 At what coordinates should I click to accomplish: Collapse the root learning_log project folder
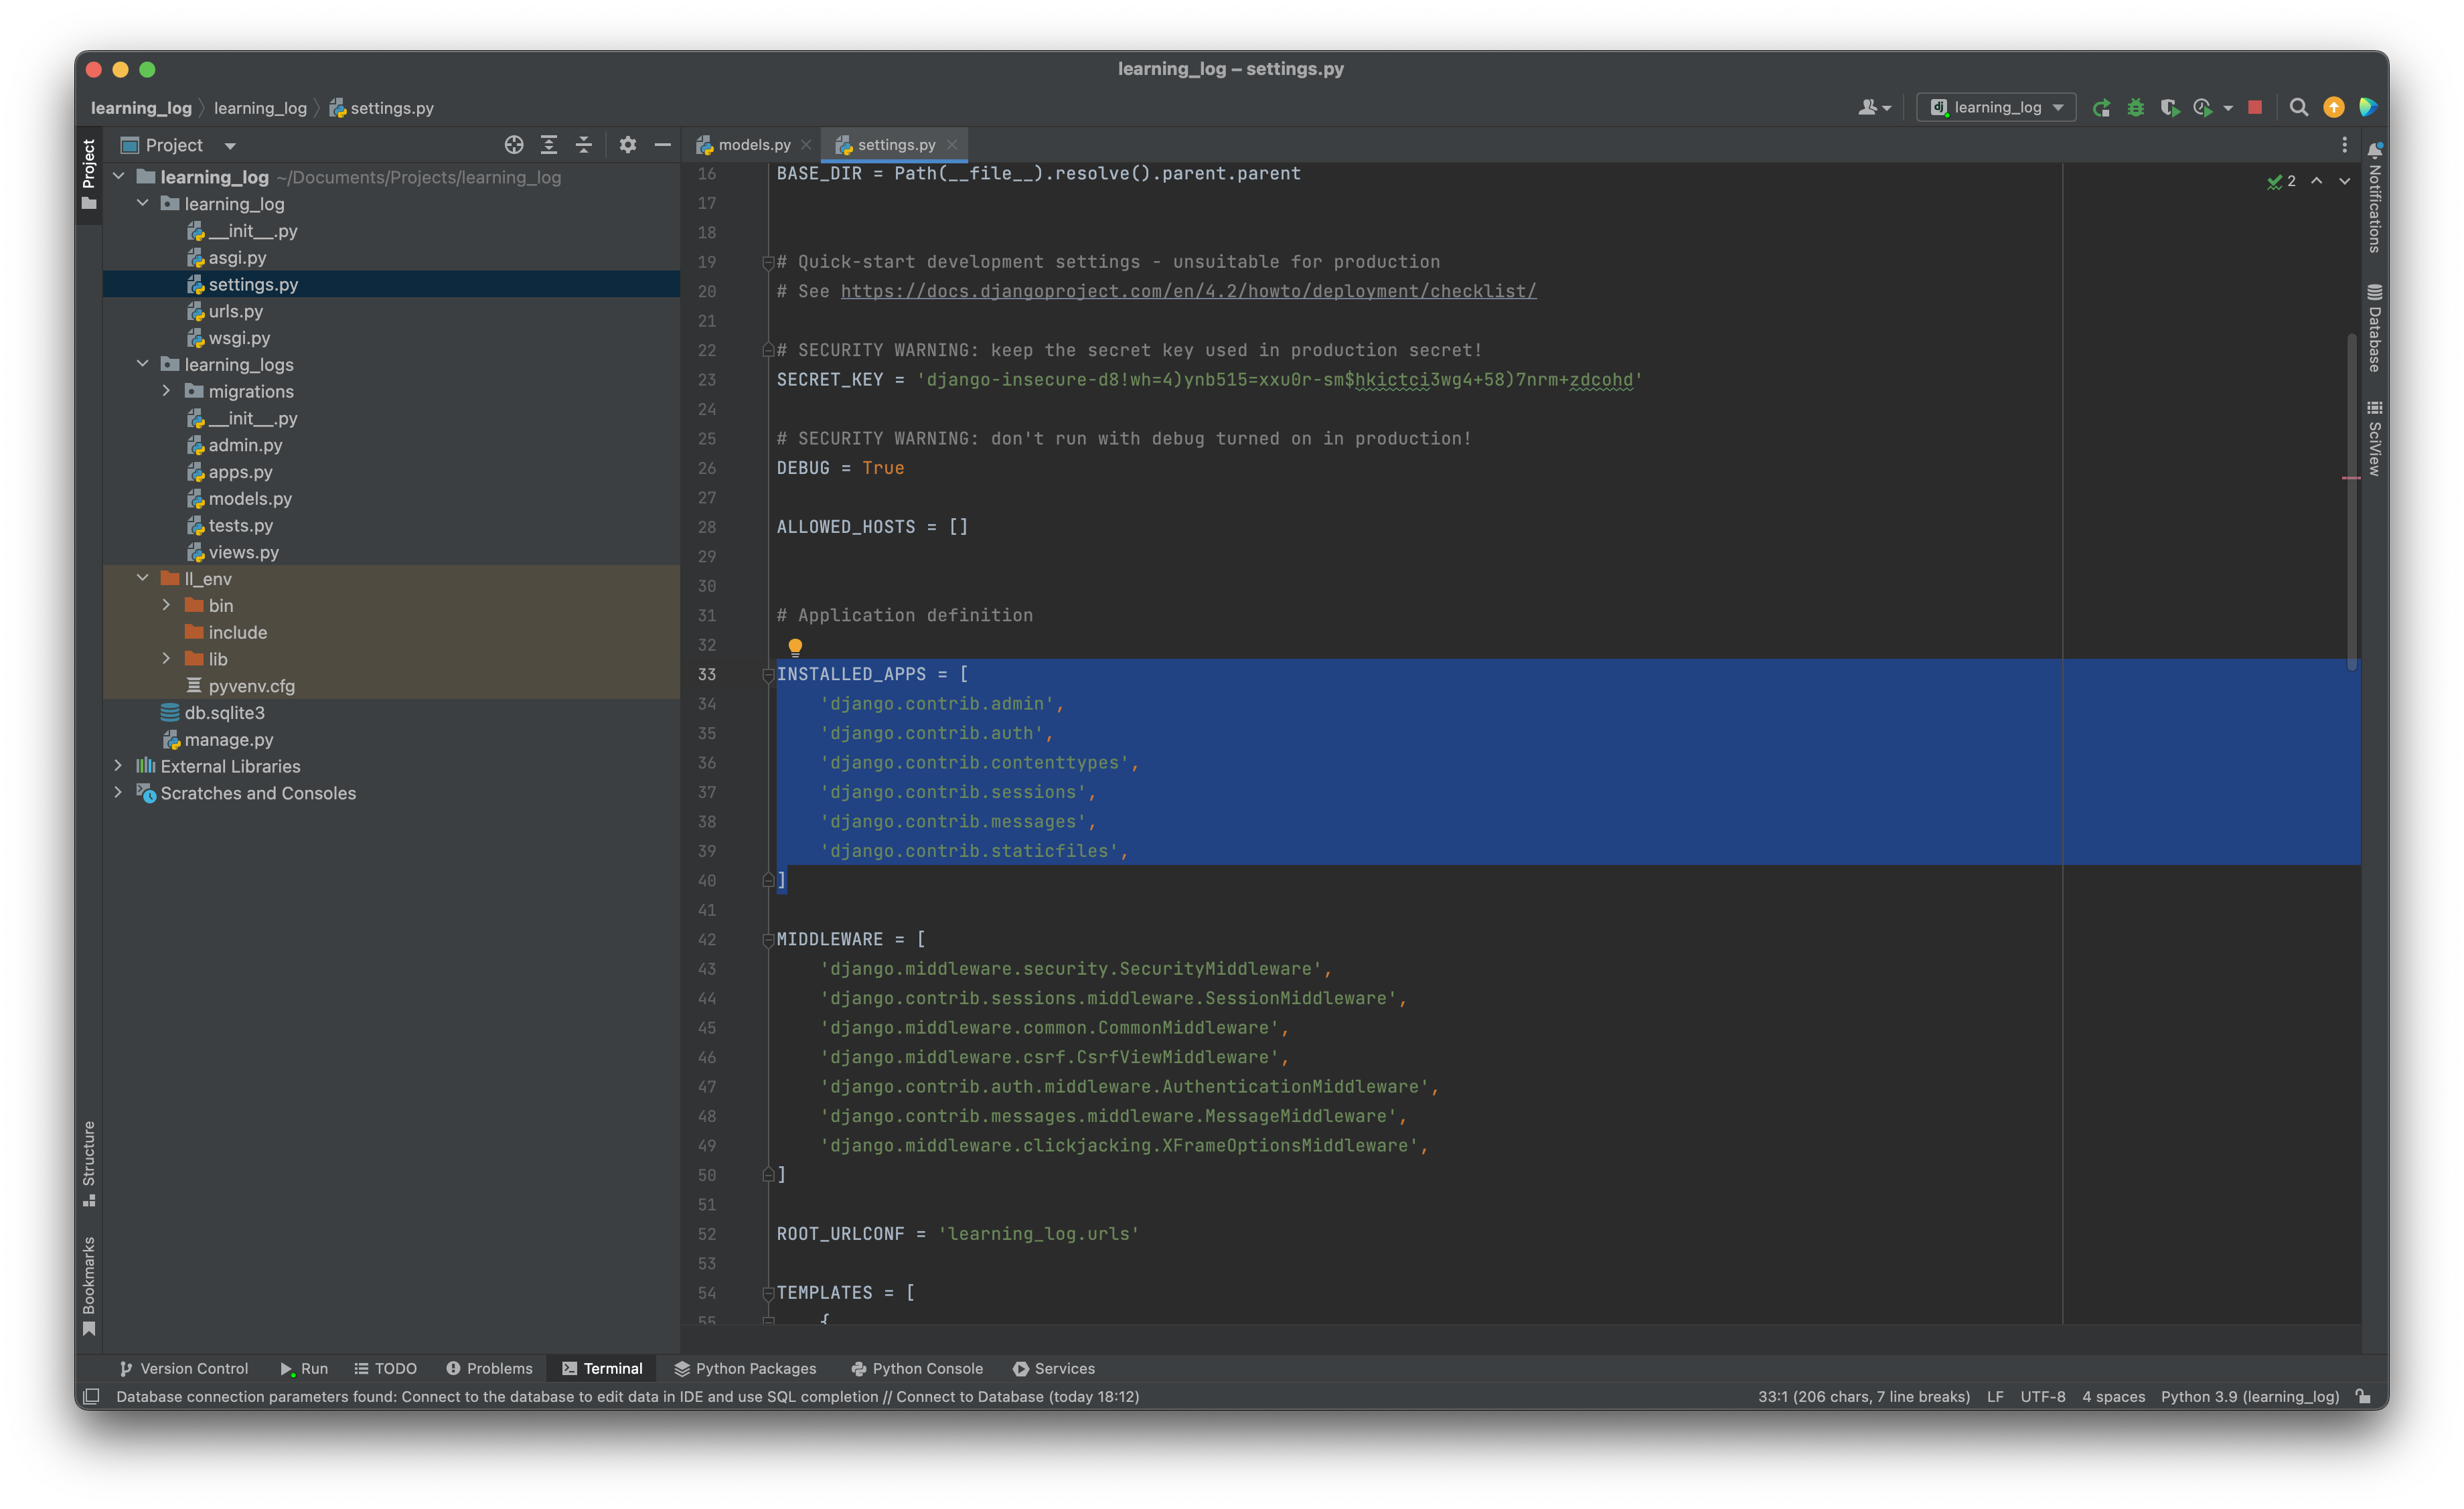(119, 177)
